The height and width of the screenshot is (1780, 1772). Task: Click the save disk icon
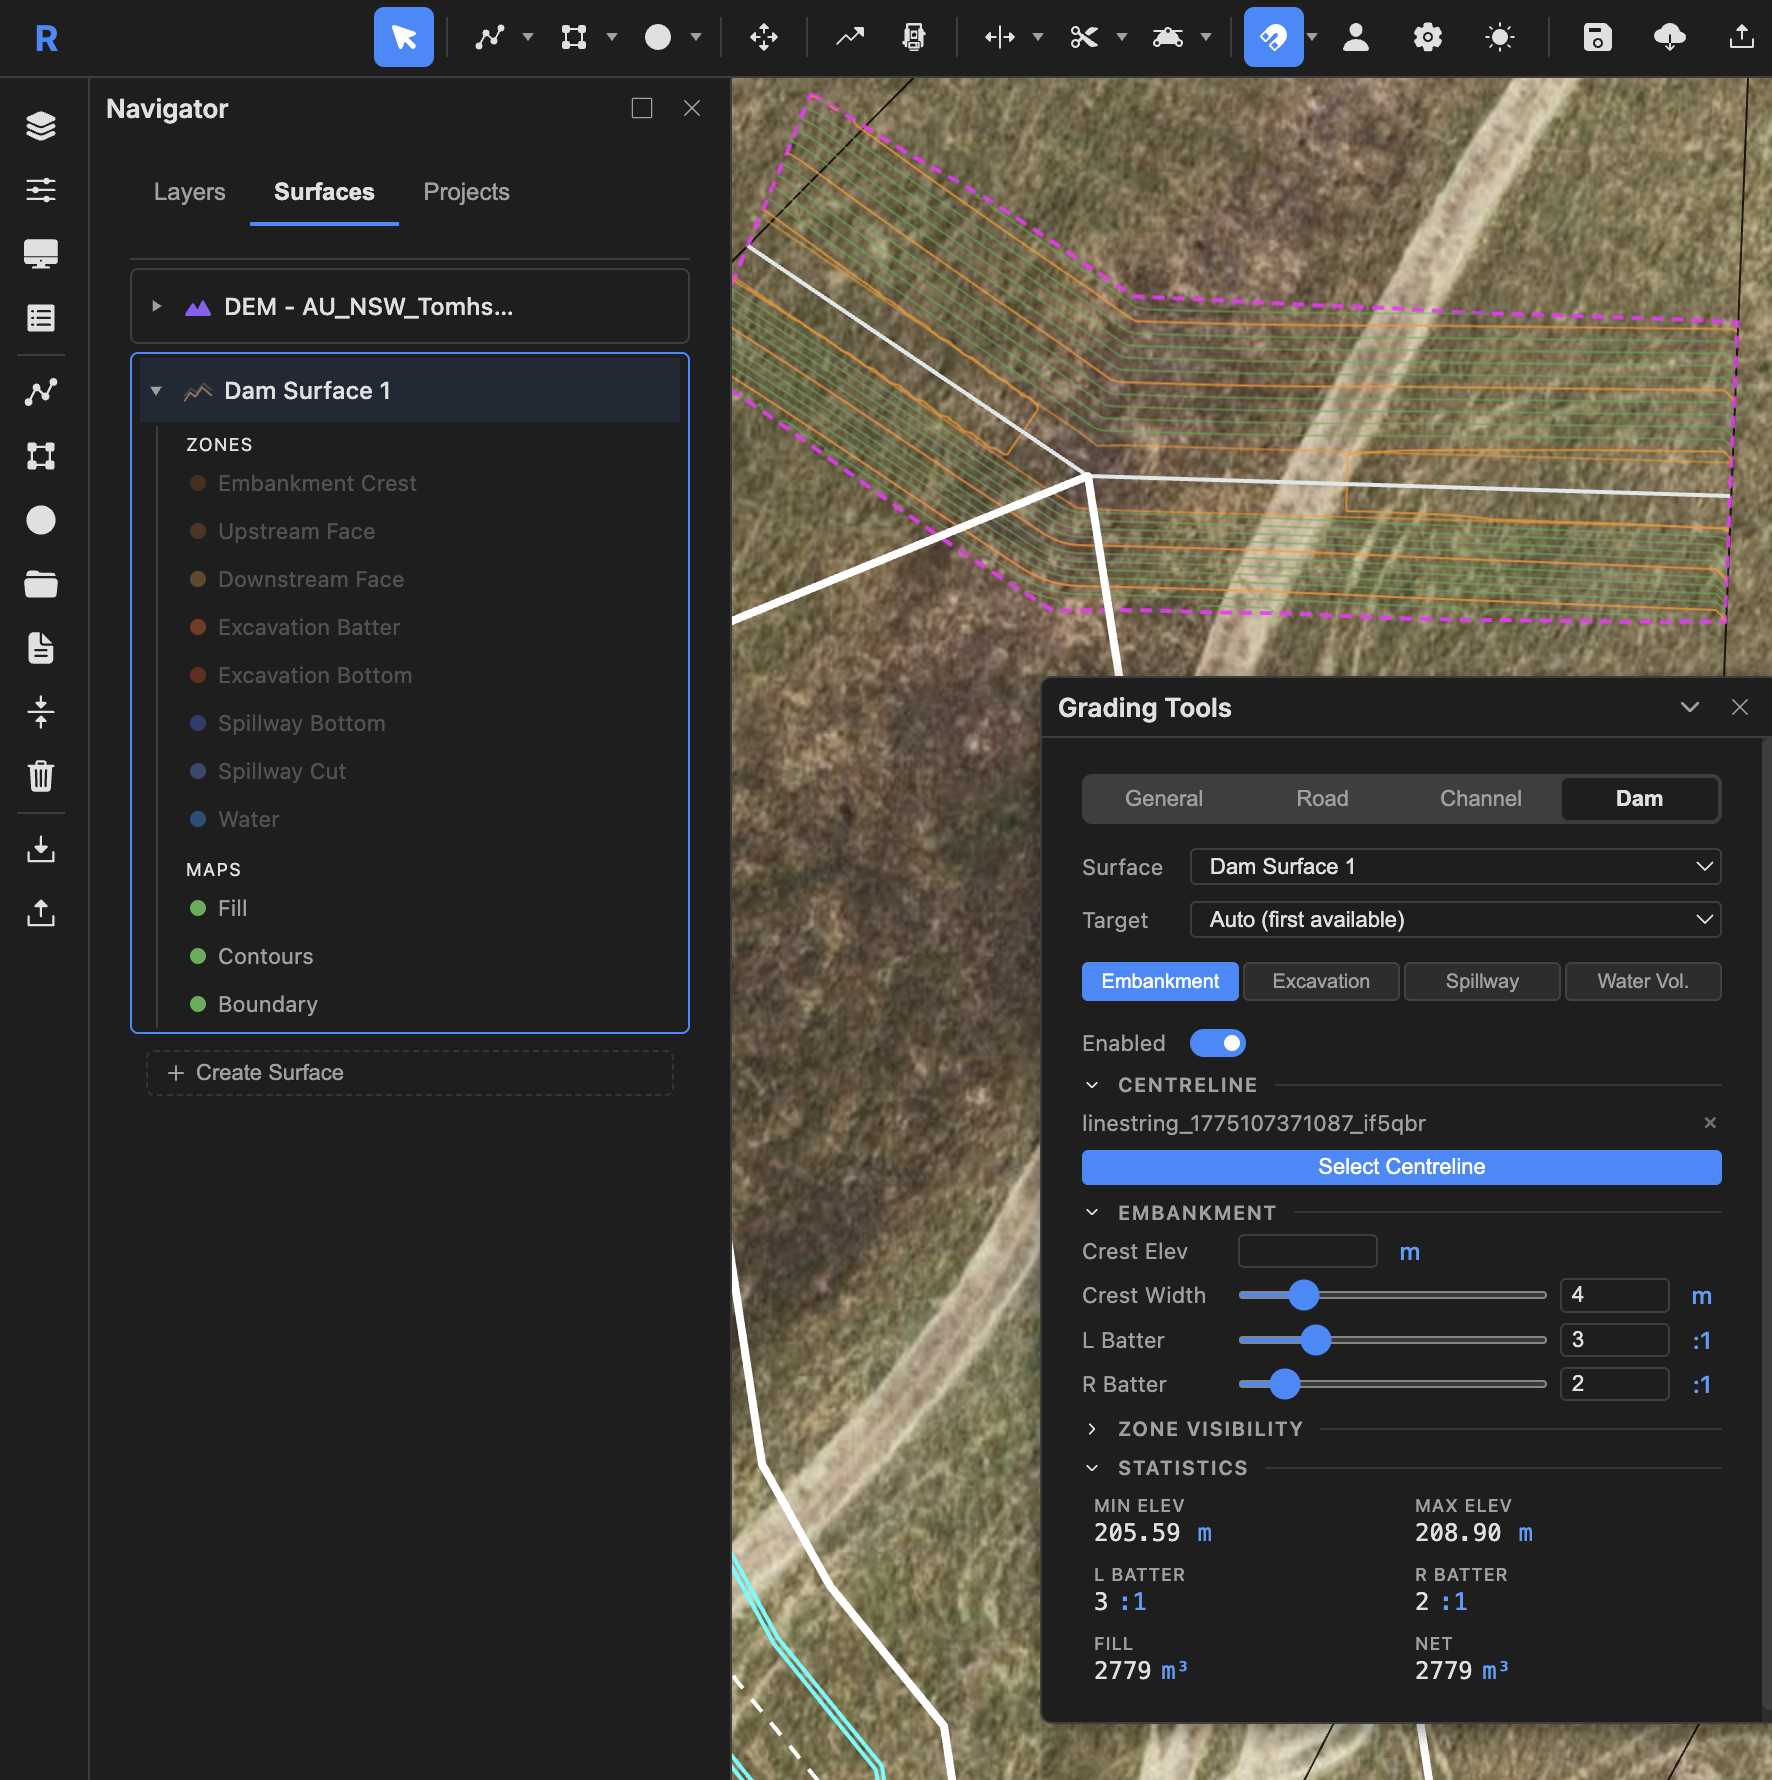1597,38
